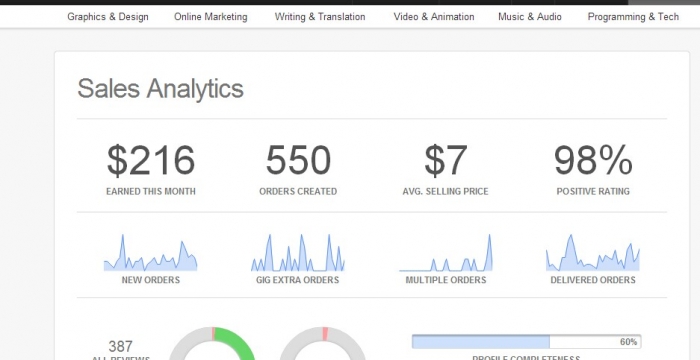Click the Delivered Orders sparkline chart
Viewport: 700px width, 360px height.
pos(593,253)
